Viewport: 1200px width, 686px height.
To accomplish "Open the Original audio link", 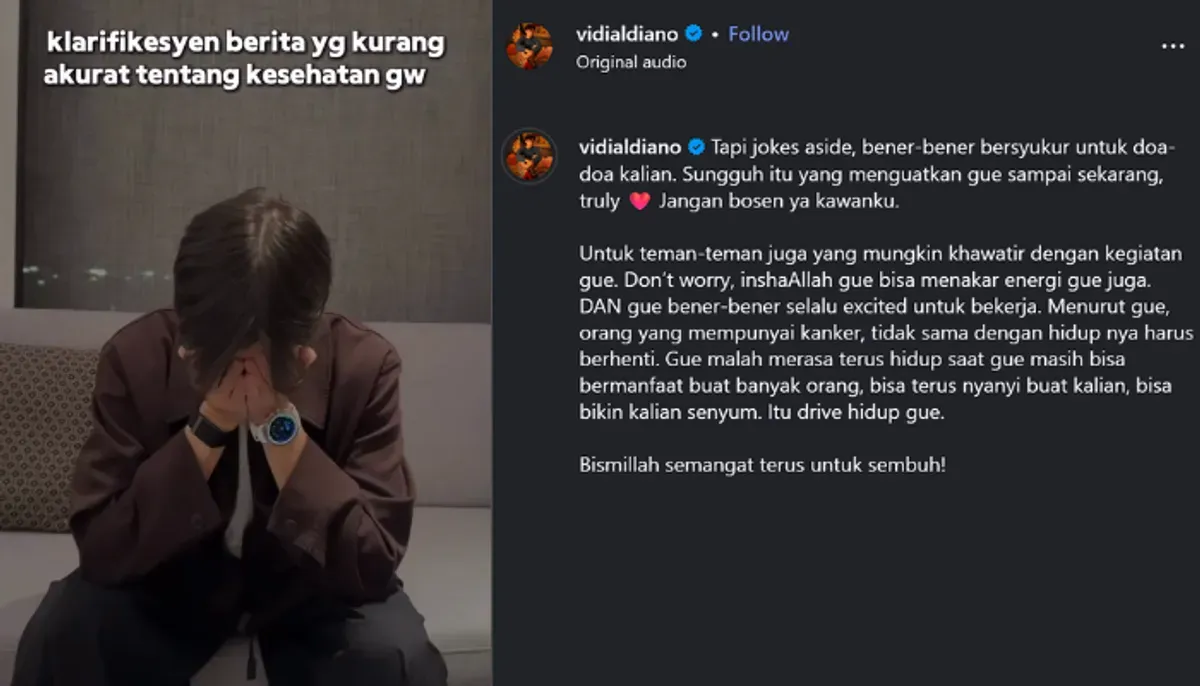I will 631,62.
